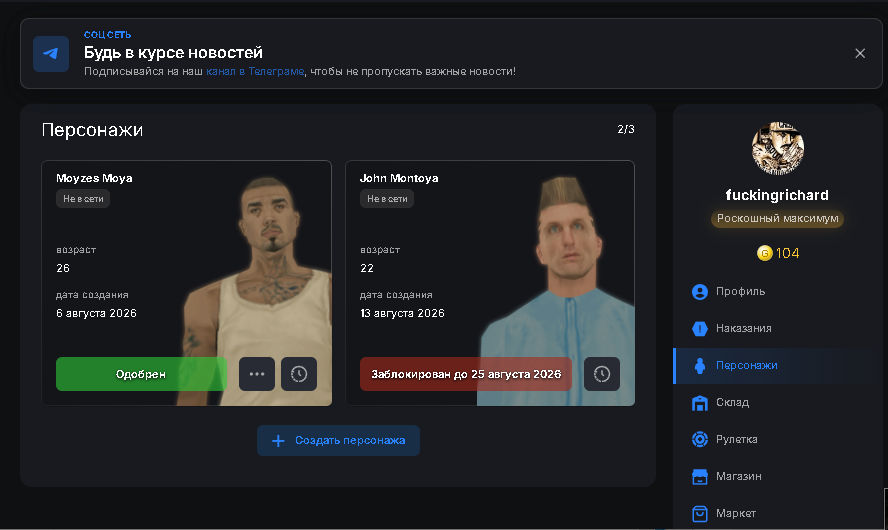
Task: Click the Telegram paper plane icon
Action: 51,54
